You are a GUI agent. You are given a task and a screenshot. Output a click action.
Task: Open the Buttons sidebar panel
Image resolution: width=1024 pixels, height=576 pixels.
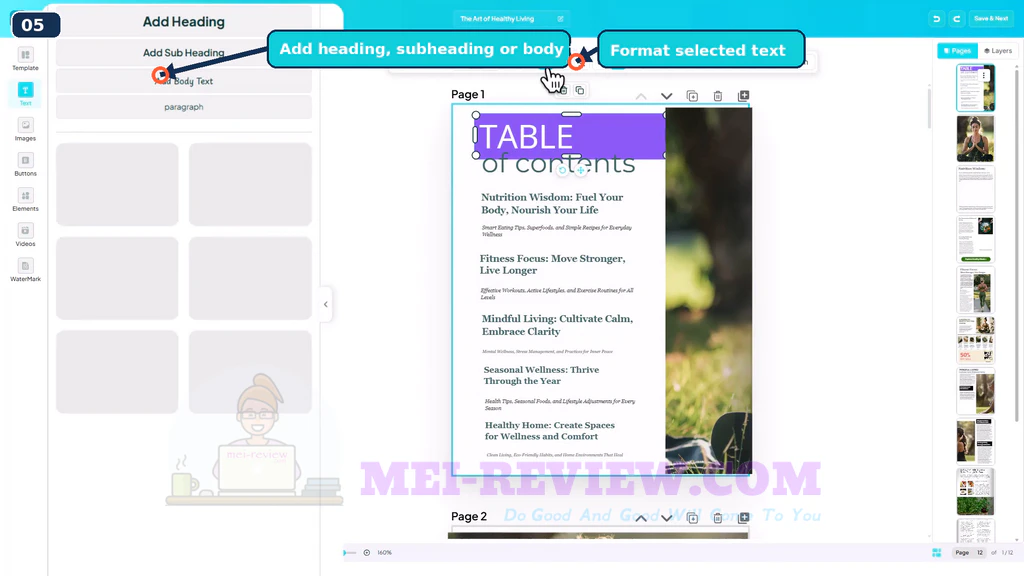[x=25, y=165]
